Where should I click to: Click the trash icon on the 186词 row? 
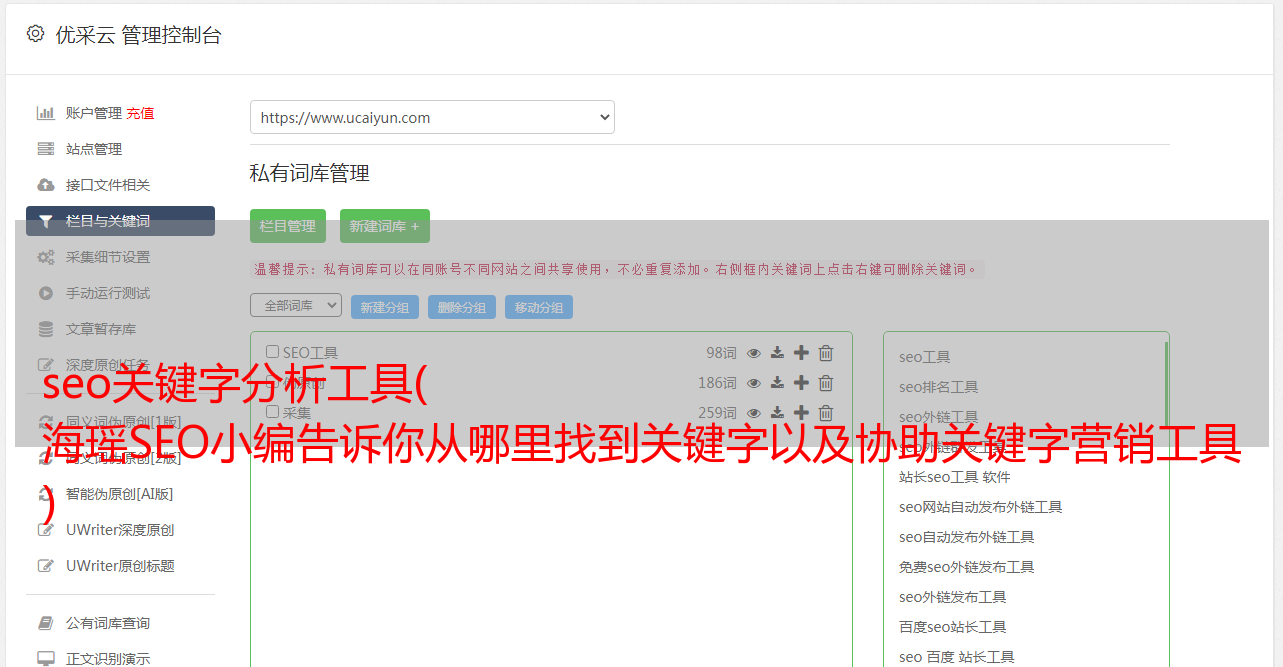pyautogui.click(x=826, y=383)
